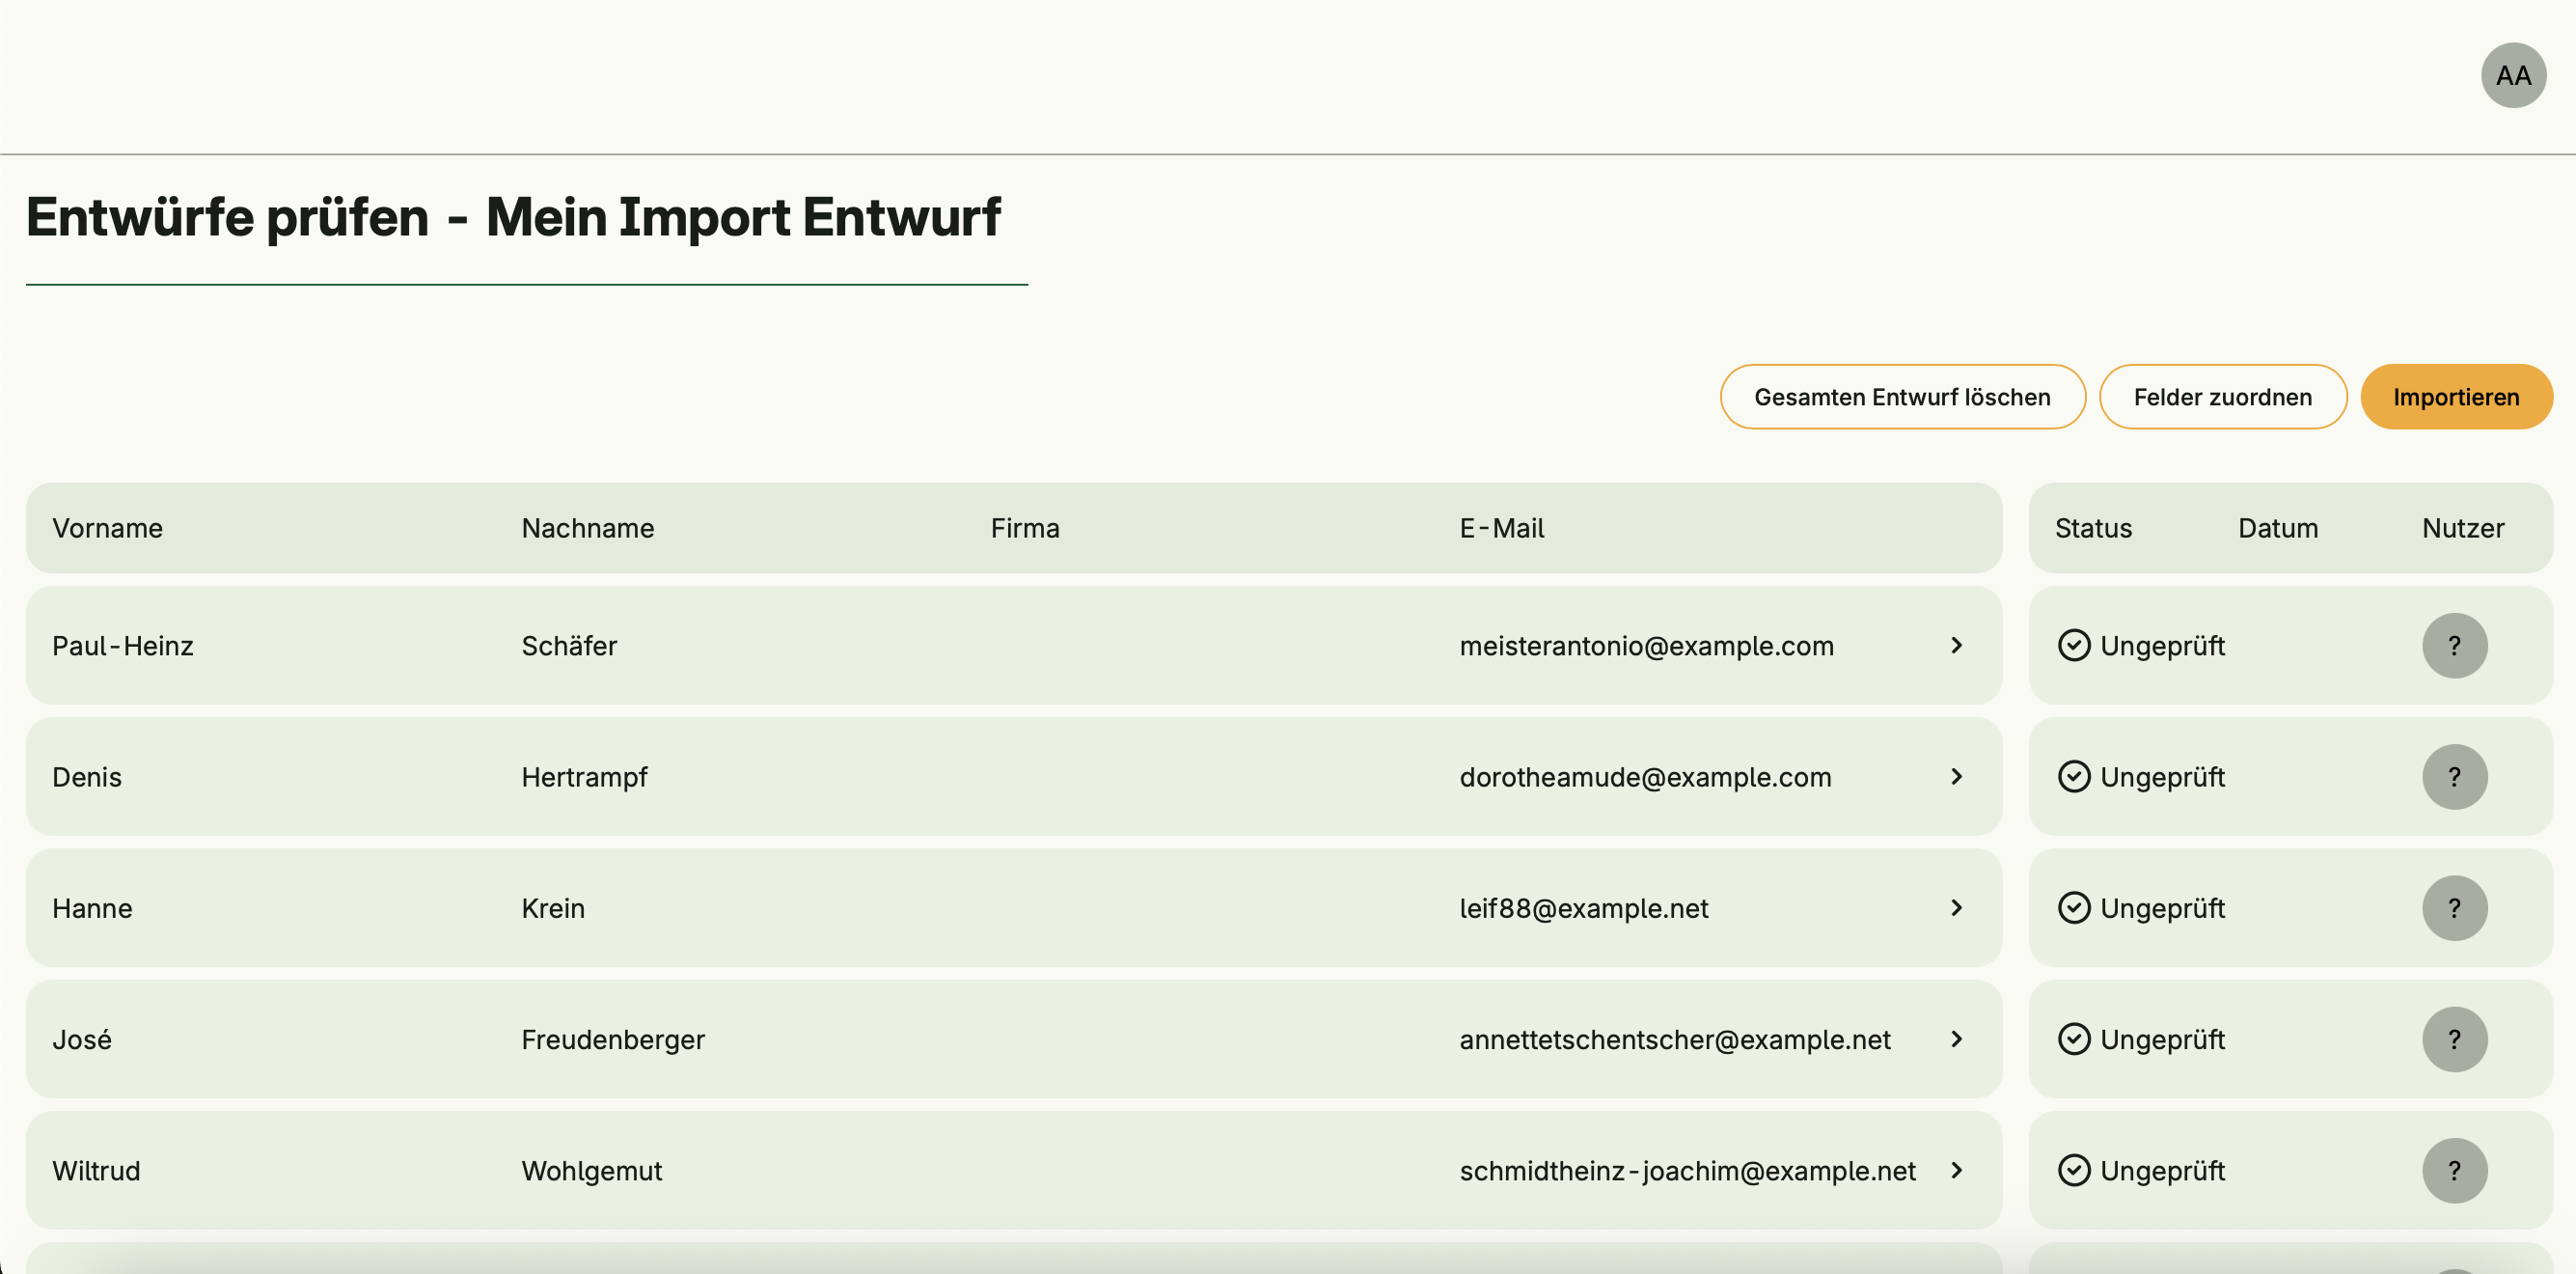Select the Wiltrud Wohlgemut first name cell
The image size is (2576, 1274).
click(96, 1170)
